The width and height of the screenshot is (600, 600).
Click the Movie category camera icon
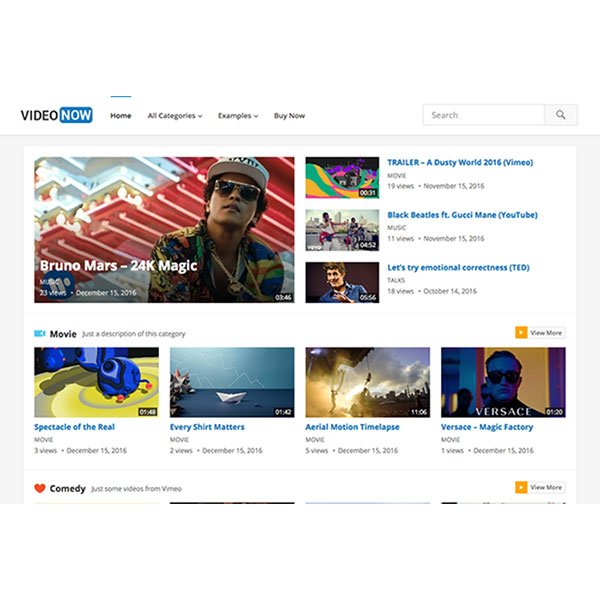(x=40, y=333)
